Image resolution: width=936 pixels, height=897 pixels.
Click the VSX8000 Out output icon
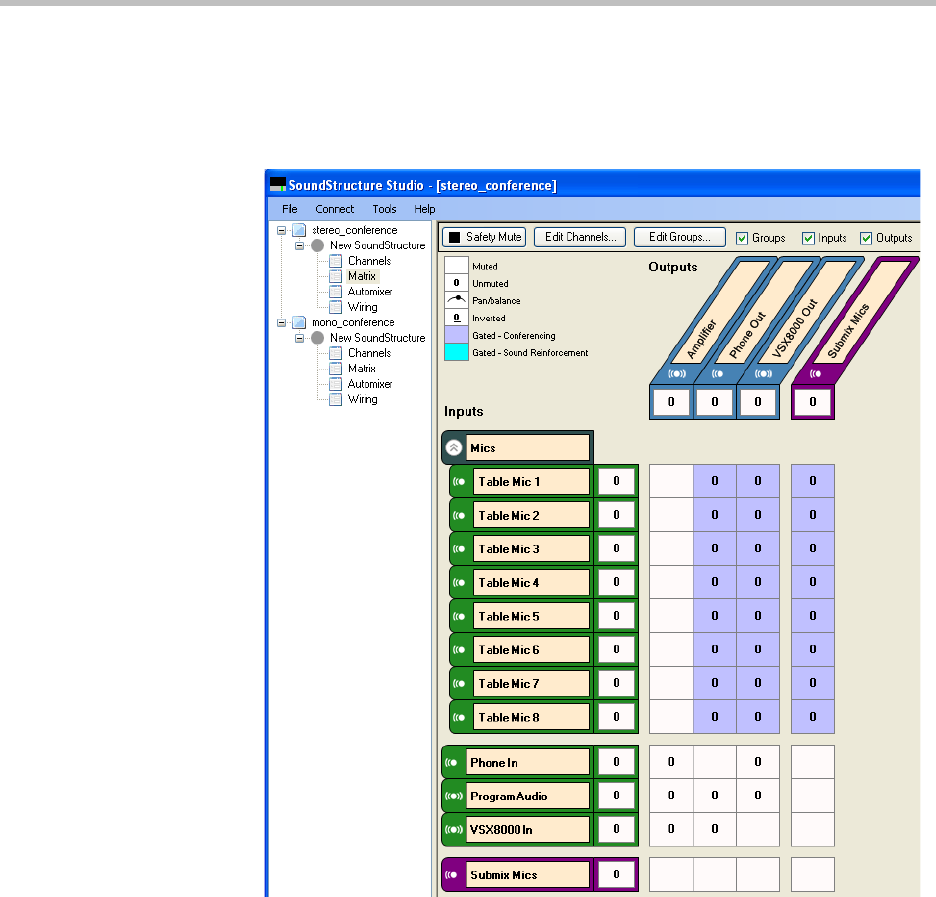coord(759,374)
